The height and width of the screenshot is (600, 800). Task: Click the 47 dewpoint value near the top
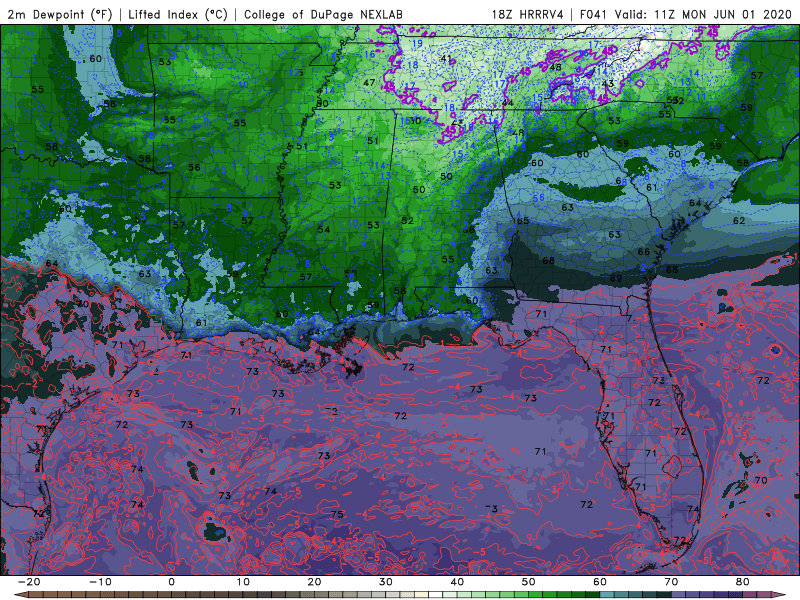tap(369, 82)
